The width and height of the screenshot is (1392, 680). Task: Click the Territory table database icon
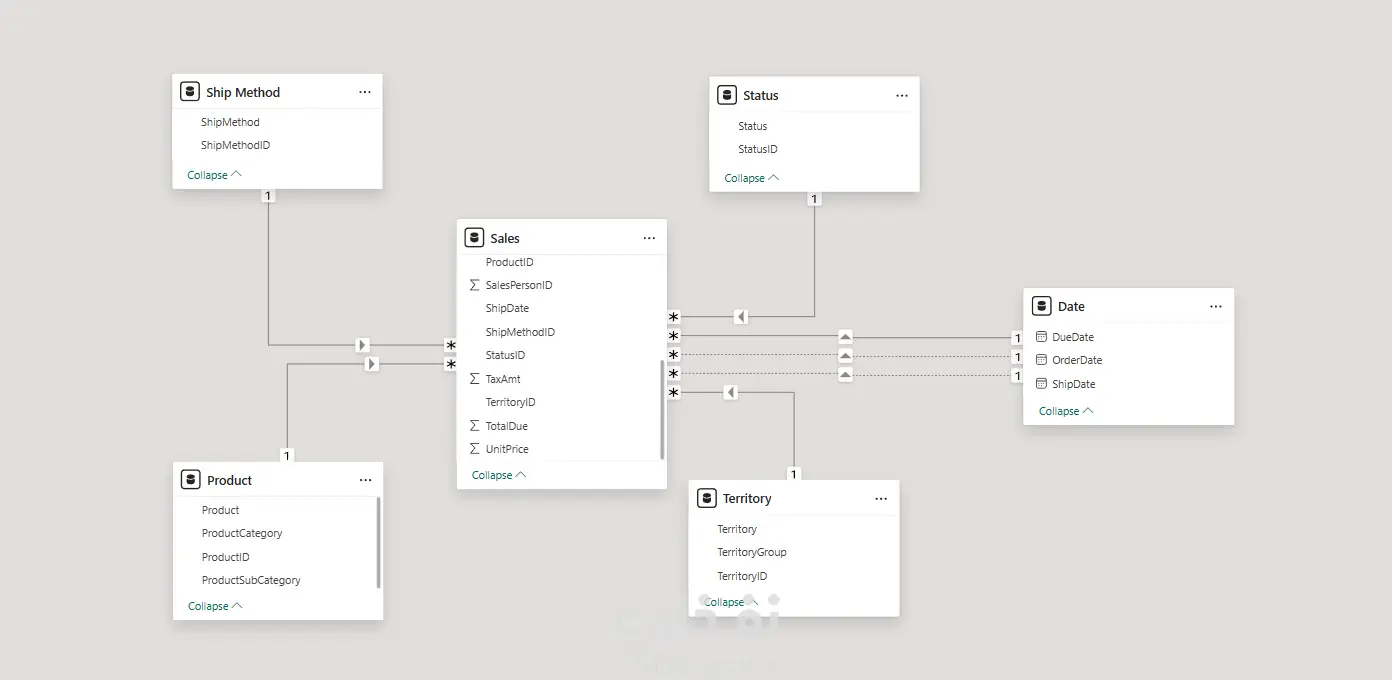pos(706,498)
